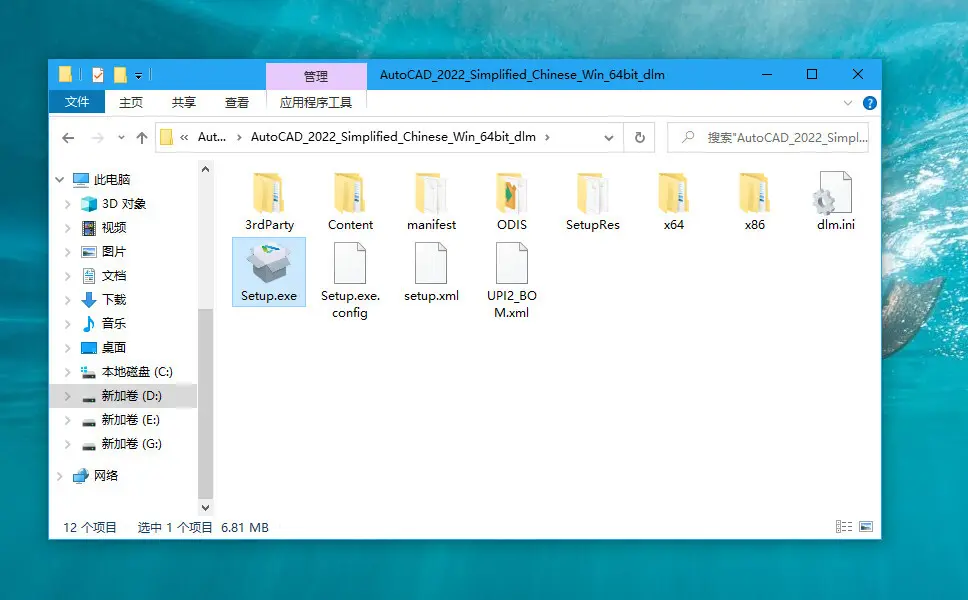Image resolution: width=968 pixels, height=600 pixels.
Task: Expand the 新加卷 (E:) node
Action: click(x=68, y=420)
